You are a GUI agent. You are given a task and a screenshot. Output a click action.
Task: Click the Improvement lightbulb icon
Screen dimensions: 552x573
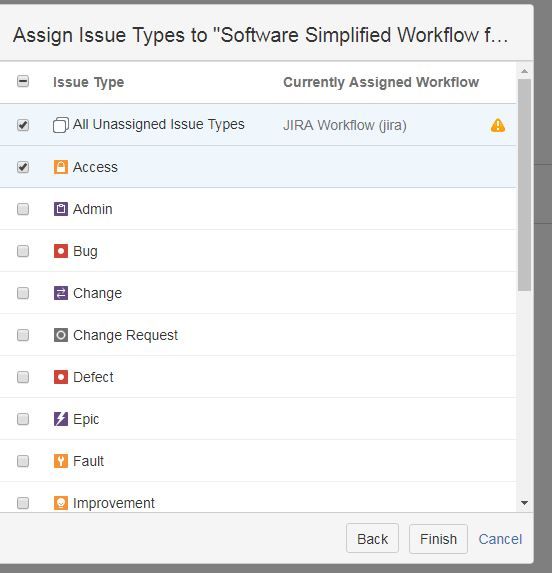(x=61, y=503)
